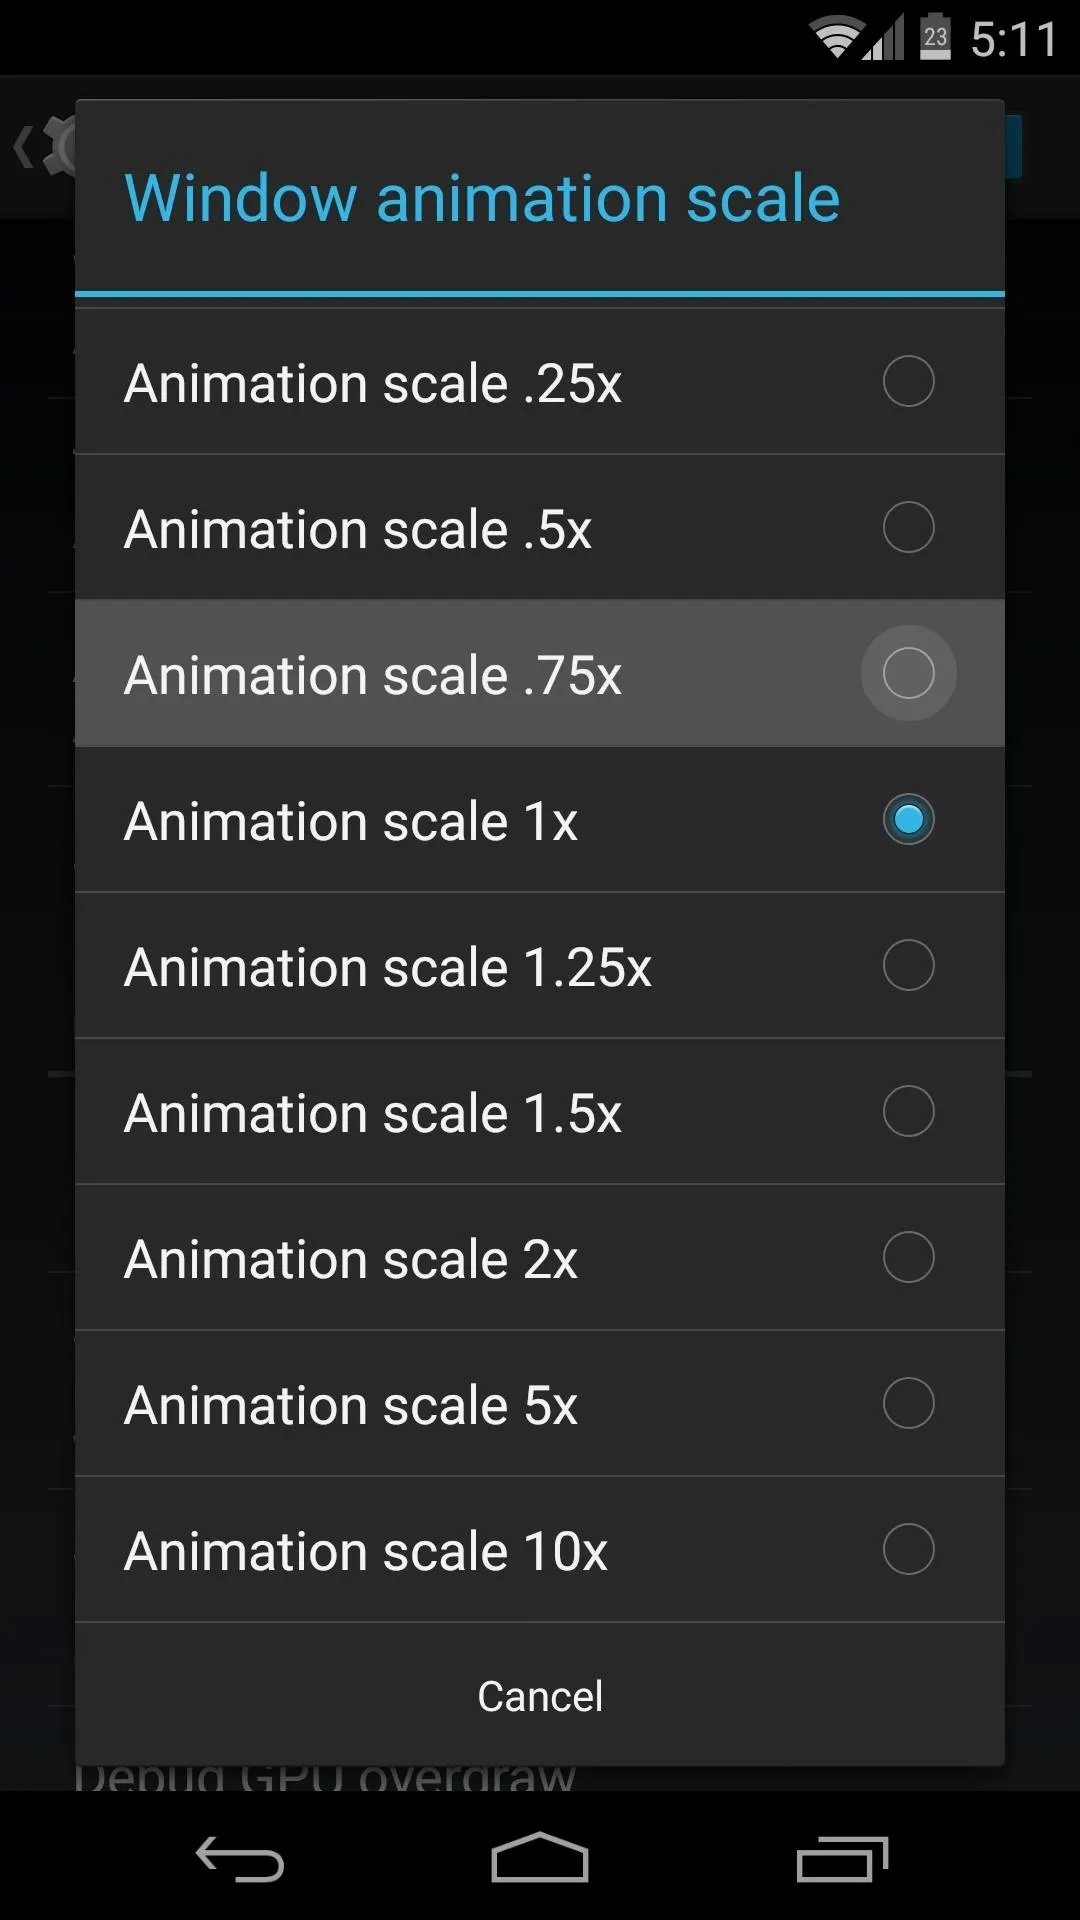This screenshot has width=1080, height=1920.
Task: Tap the Android back navigation icon
Action: [240, 1859]
